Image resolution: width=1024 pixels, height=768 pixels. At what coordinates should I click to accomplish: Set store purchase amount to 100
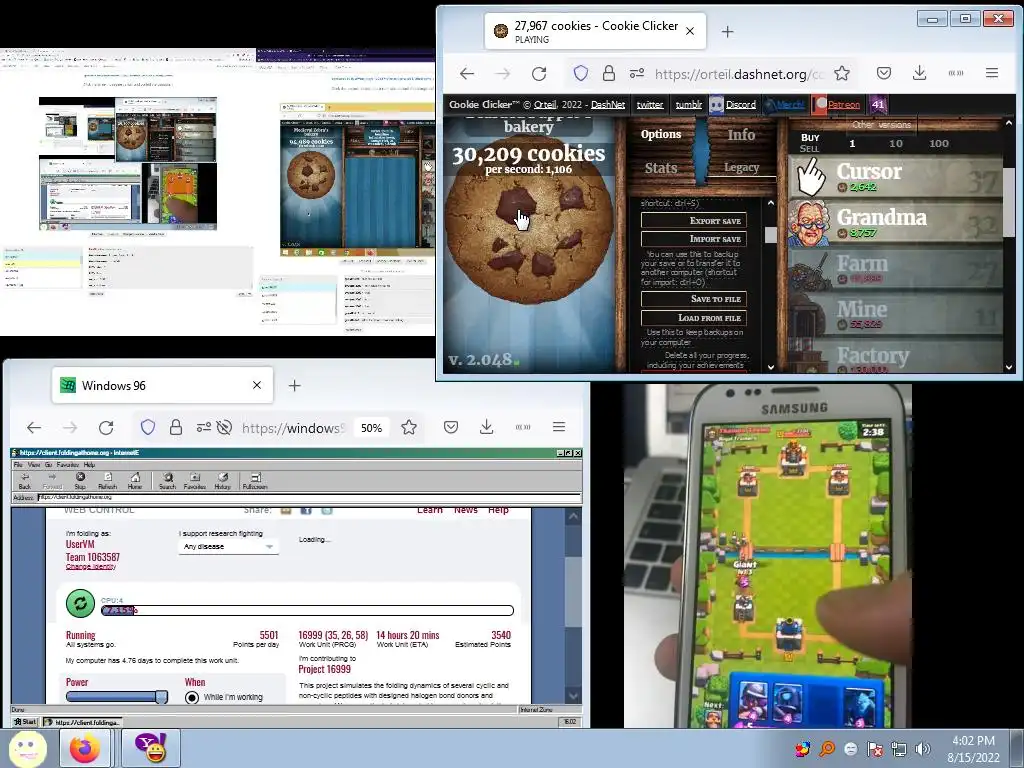(938, 144)
